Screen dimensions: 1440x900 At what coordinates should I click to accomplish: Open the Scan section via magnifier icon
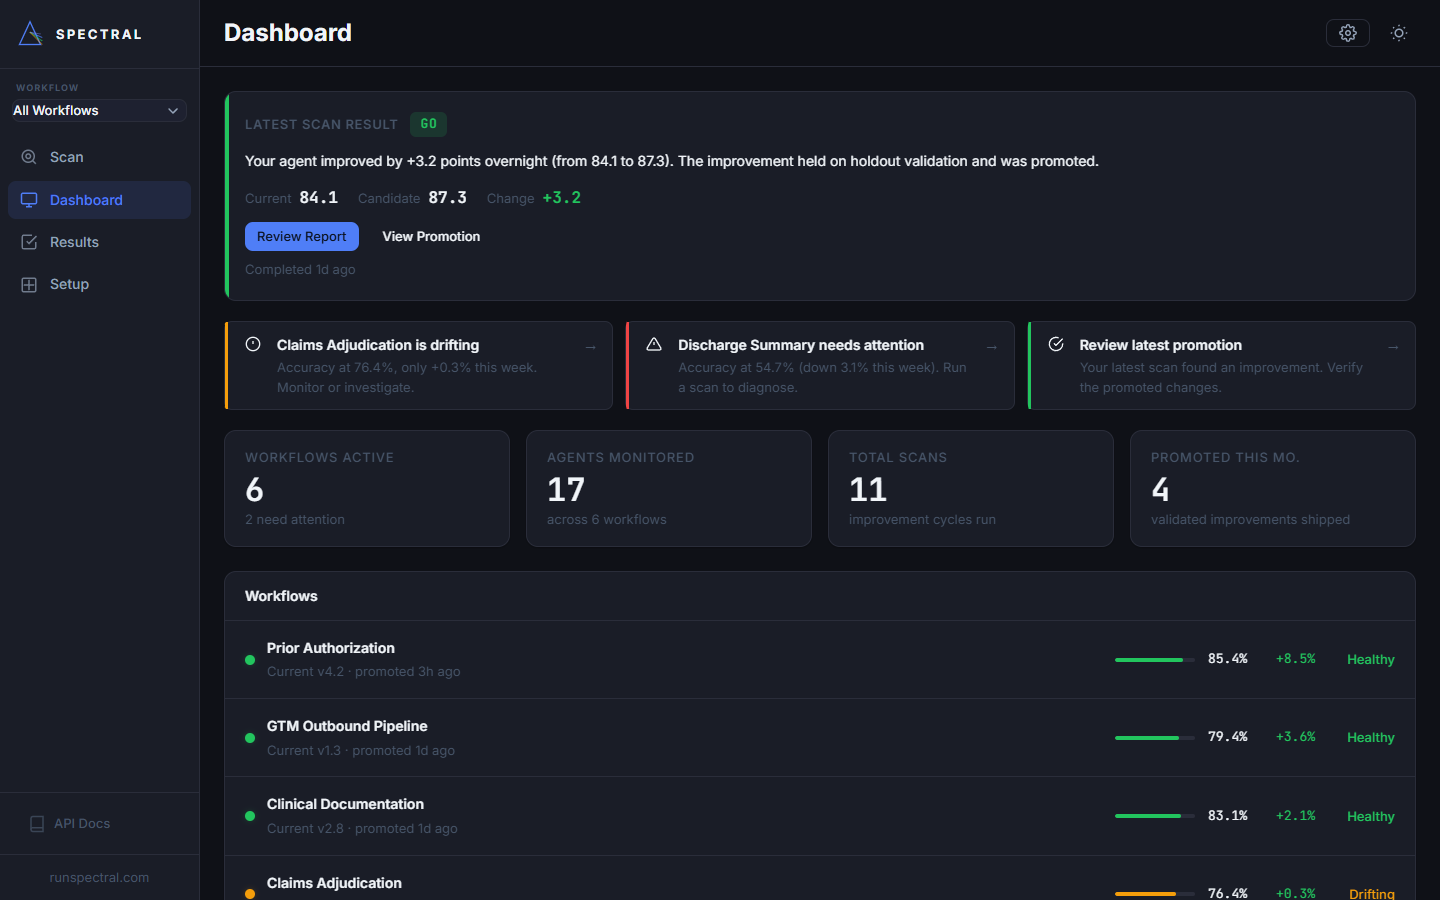[x=28, y=157]
